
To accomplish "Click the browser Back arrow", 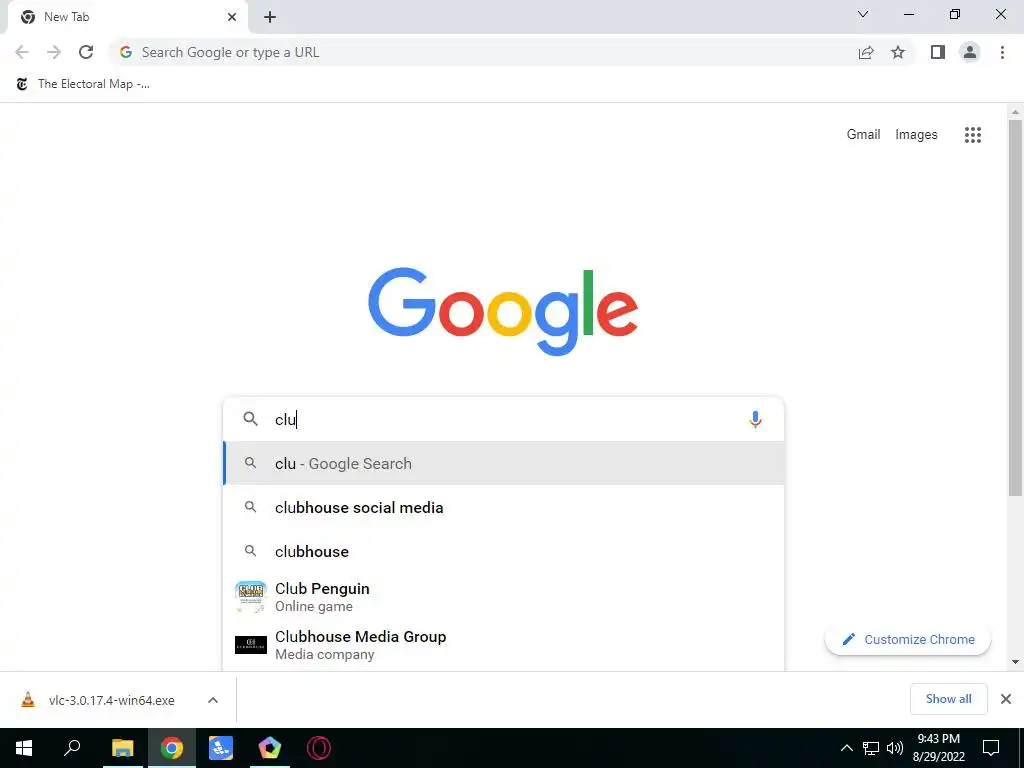I will coord(22,52).
